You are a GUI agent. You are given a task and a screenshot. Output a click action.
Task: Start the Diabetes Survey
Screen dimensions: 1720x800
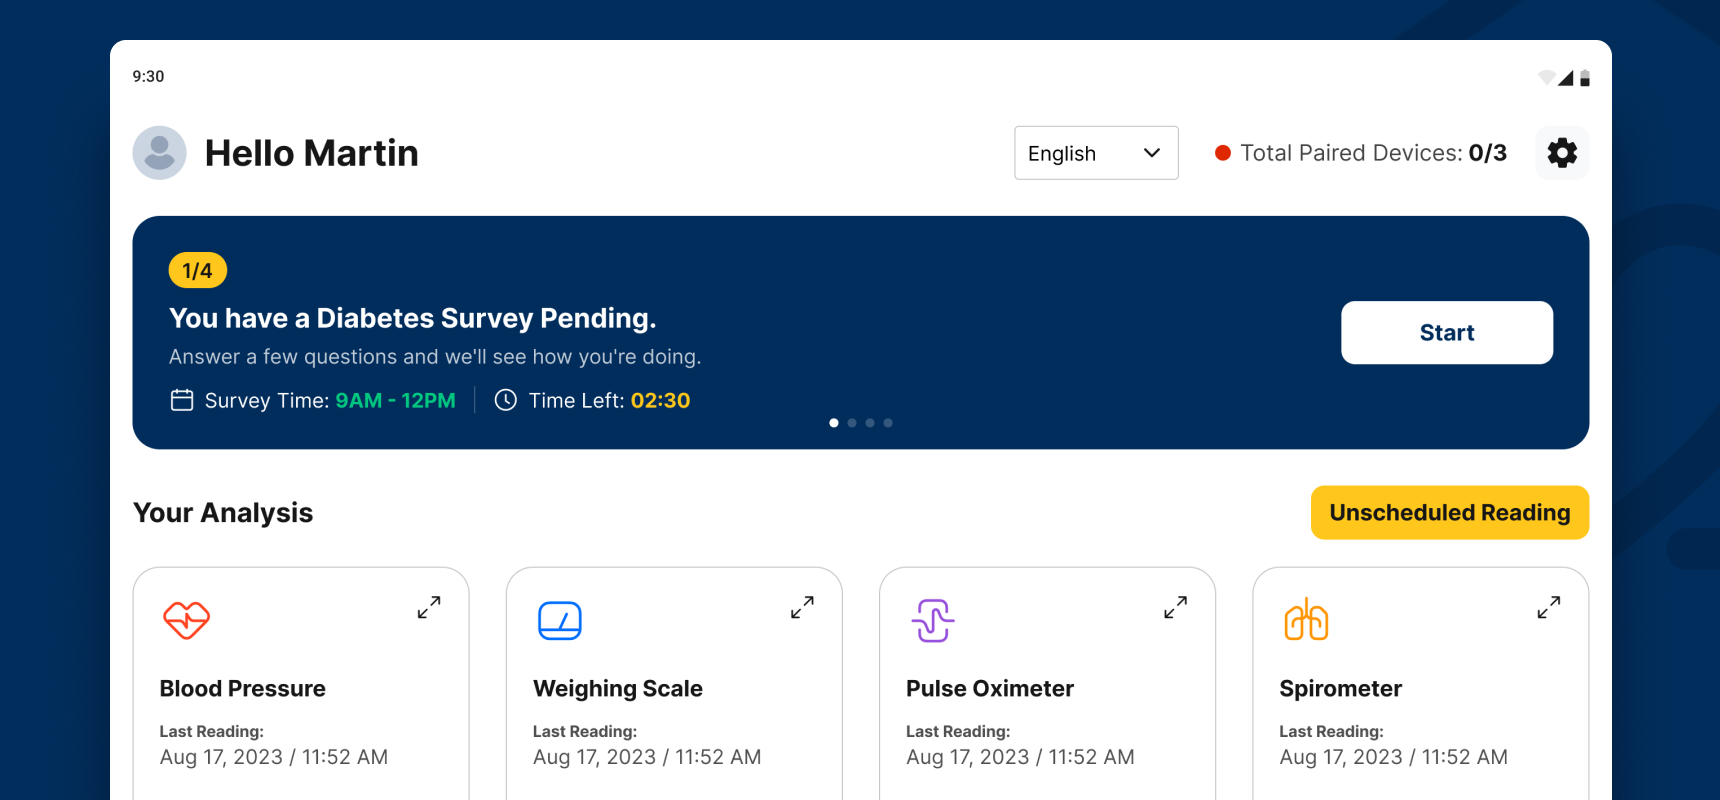[x=1446, y=333]
